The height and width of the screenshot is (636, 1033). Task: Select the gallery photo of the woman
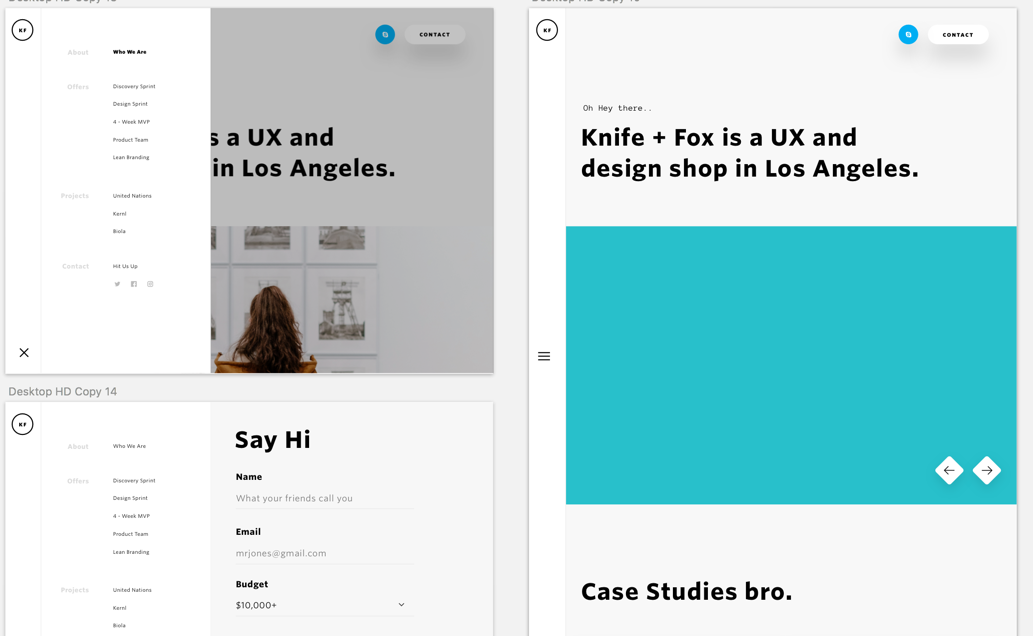pyautogui.click(x=352, y=300)
